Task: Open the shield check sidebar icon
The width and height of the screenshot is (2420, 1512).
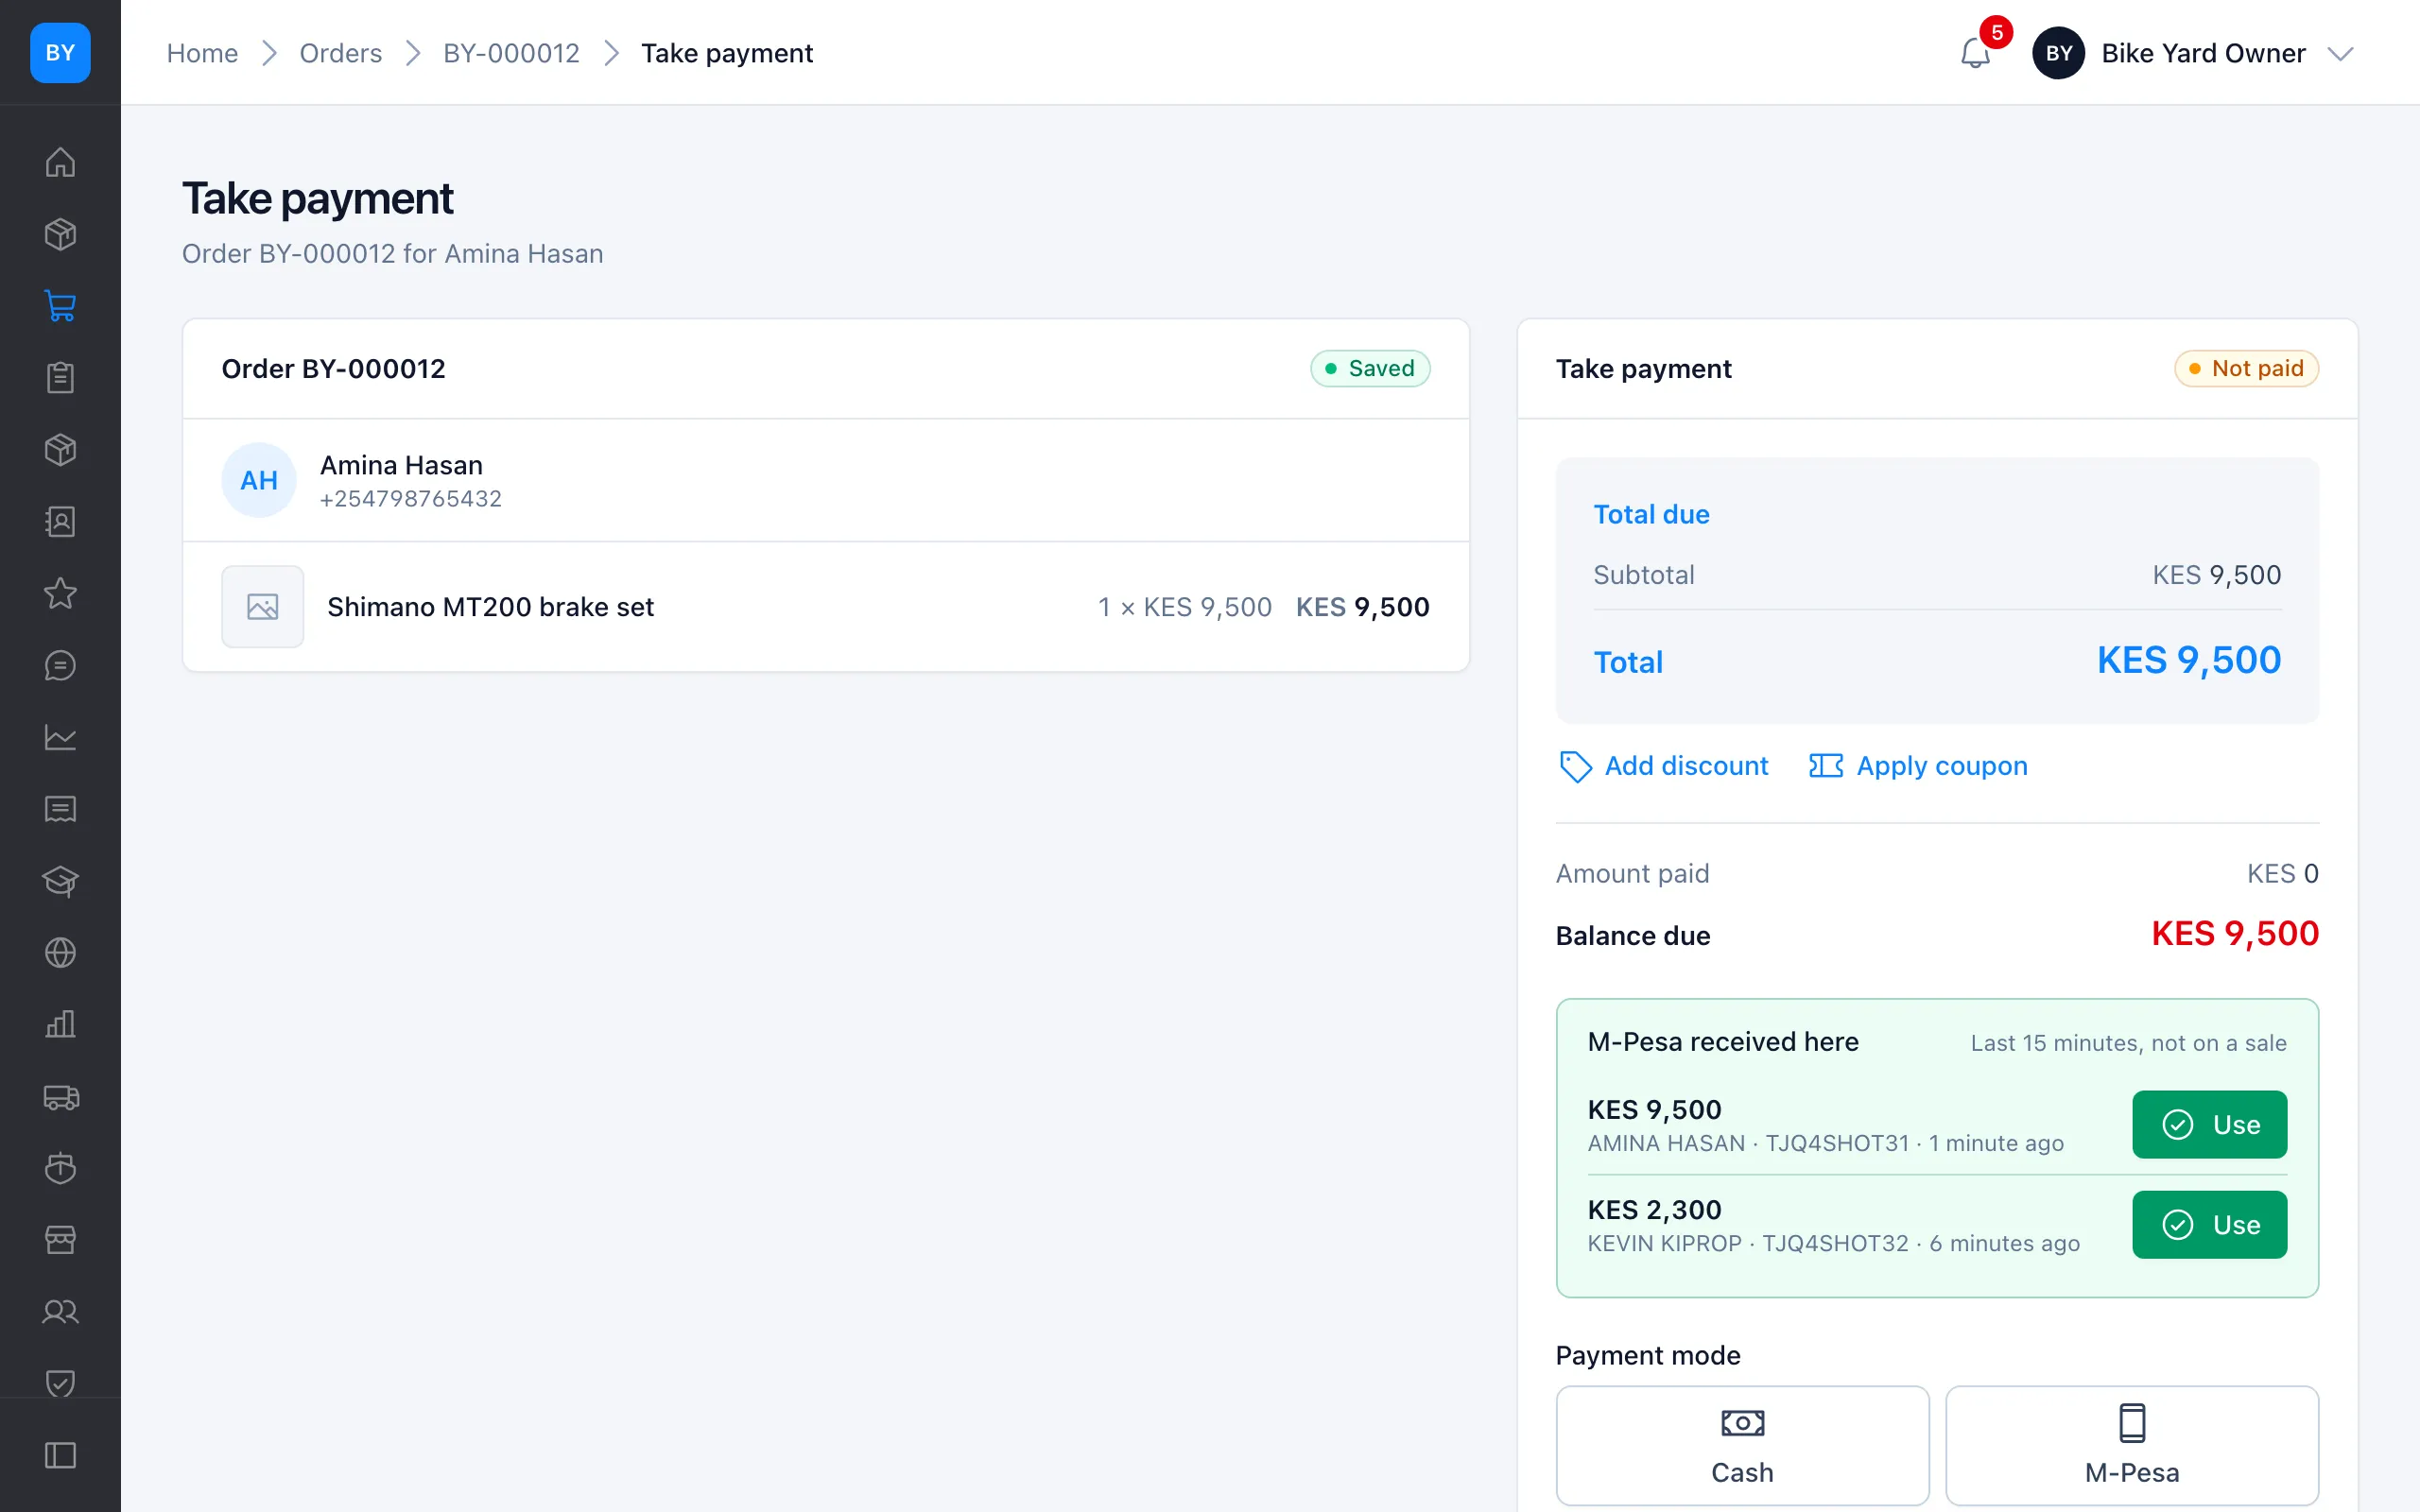Action: click(60, 1384)
